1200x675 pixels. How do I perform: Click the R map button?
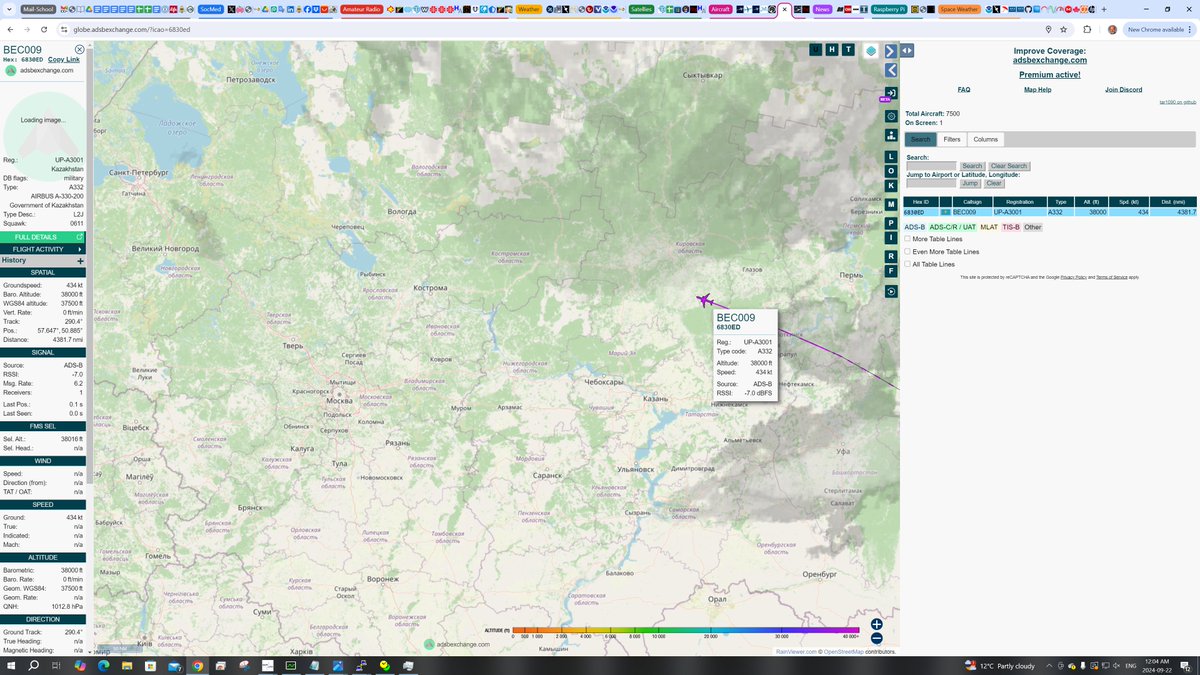point(890,256)
